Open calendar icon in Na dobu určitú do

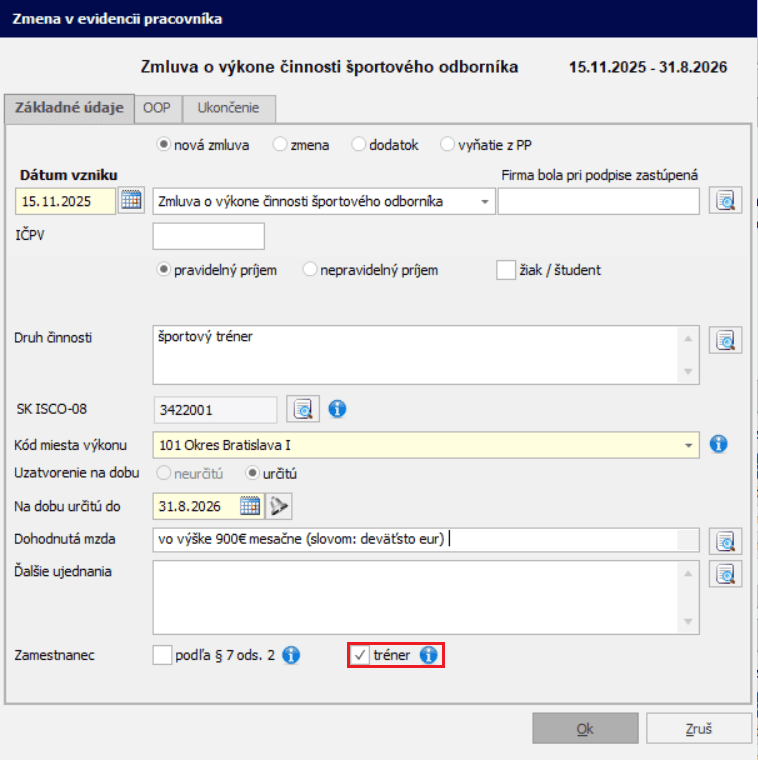click(249, 506)
